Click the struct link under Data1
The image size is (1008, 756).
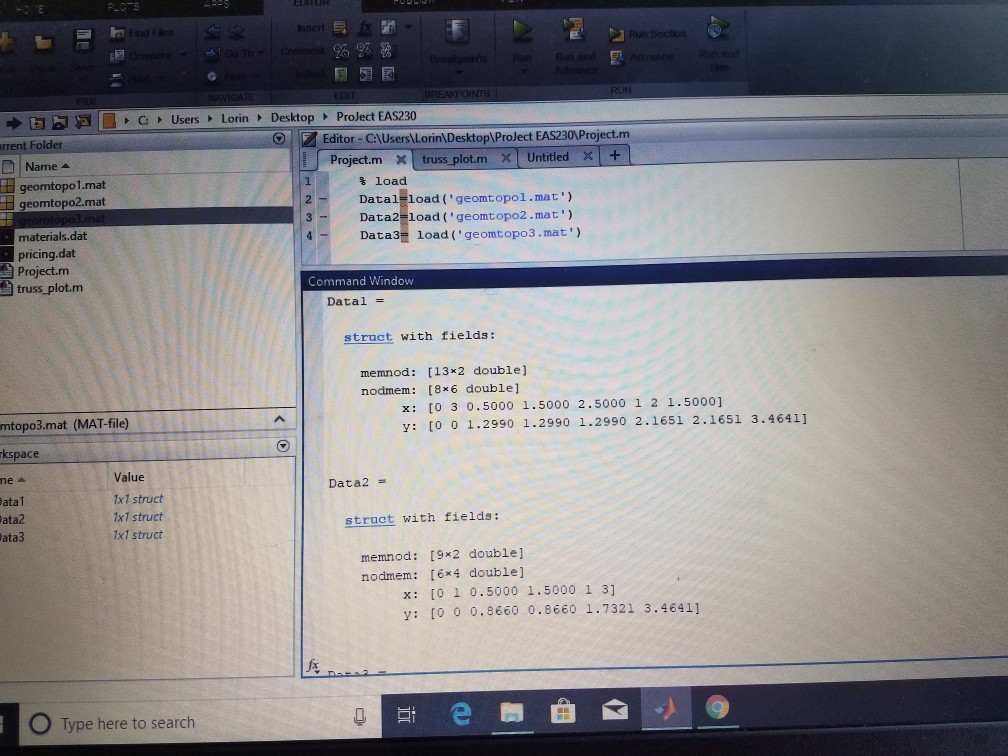click(367, 336)
